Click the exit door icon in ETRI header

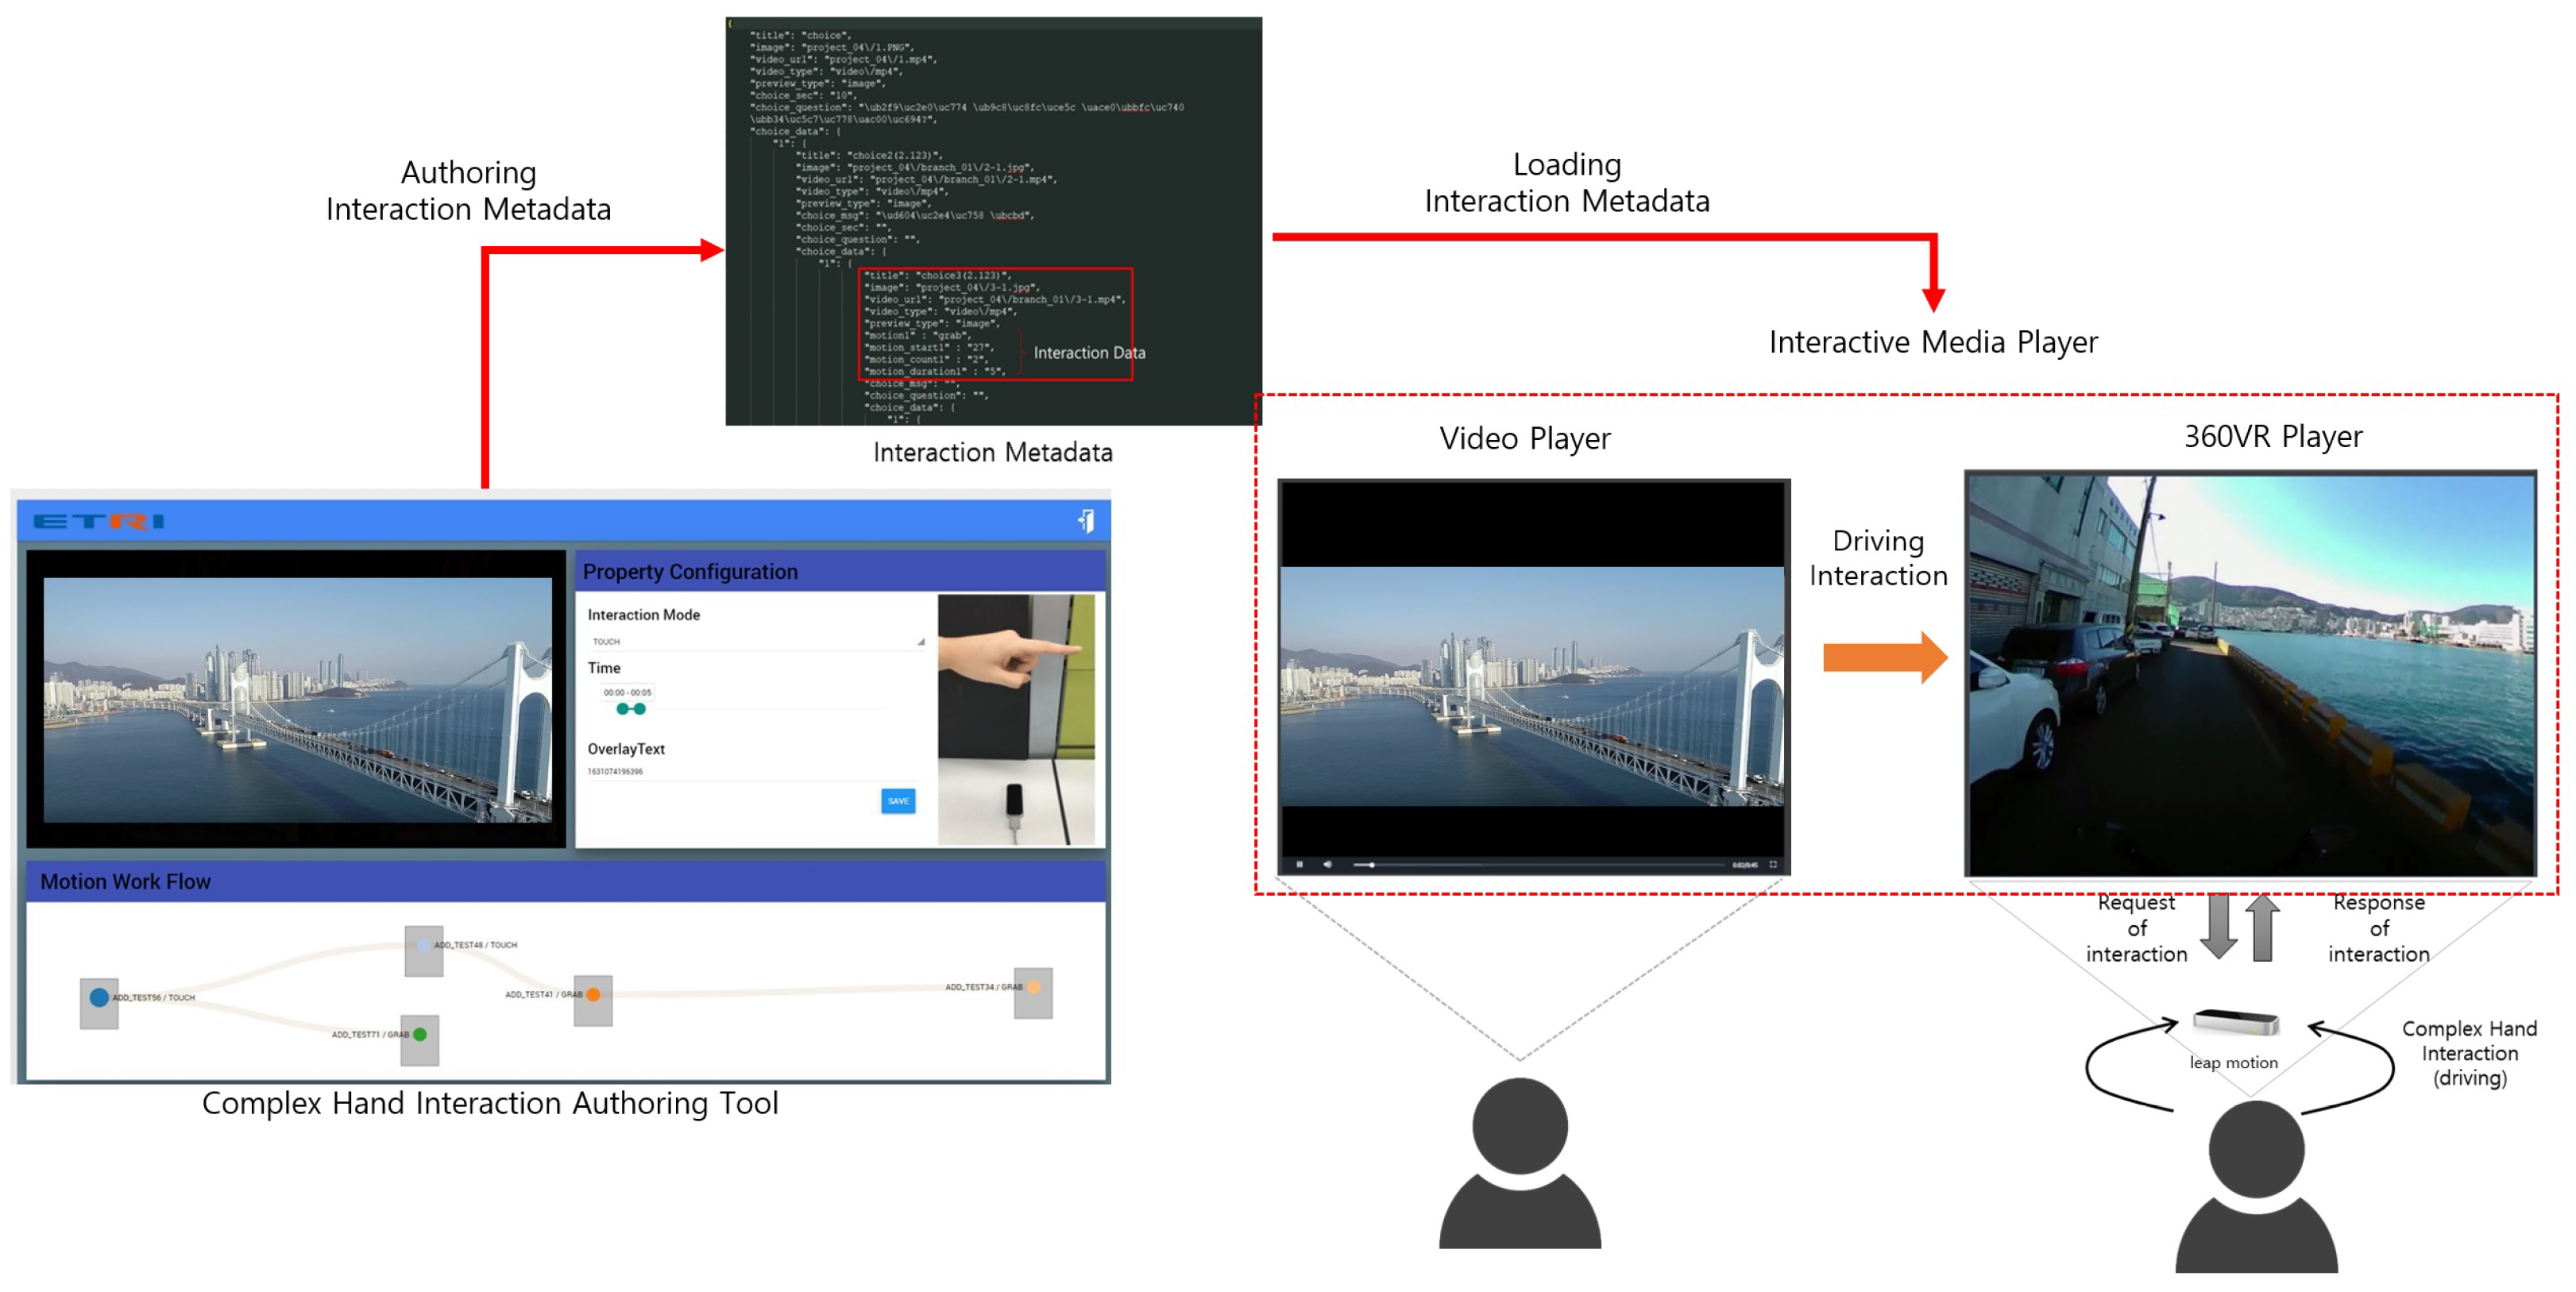(1086, 521)
